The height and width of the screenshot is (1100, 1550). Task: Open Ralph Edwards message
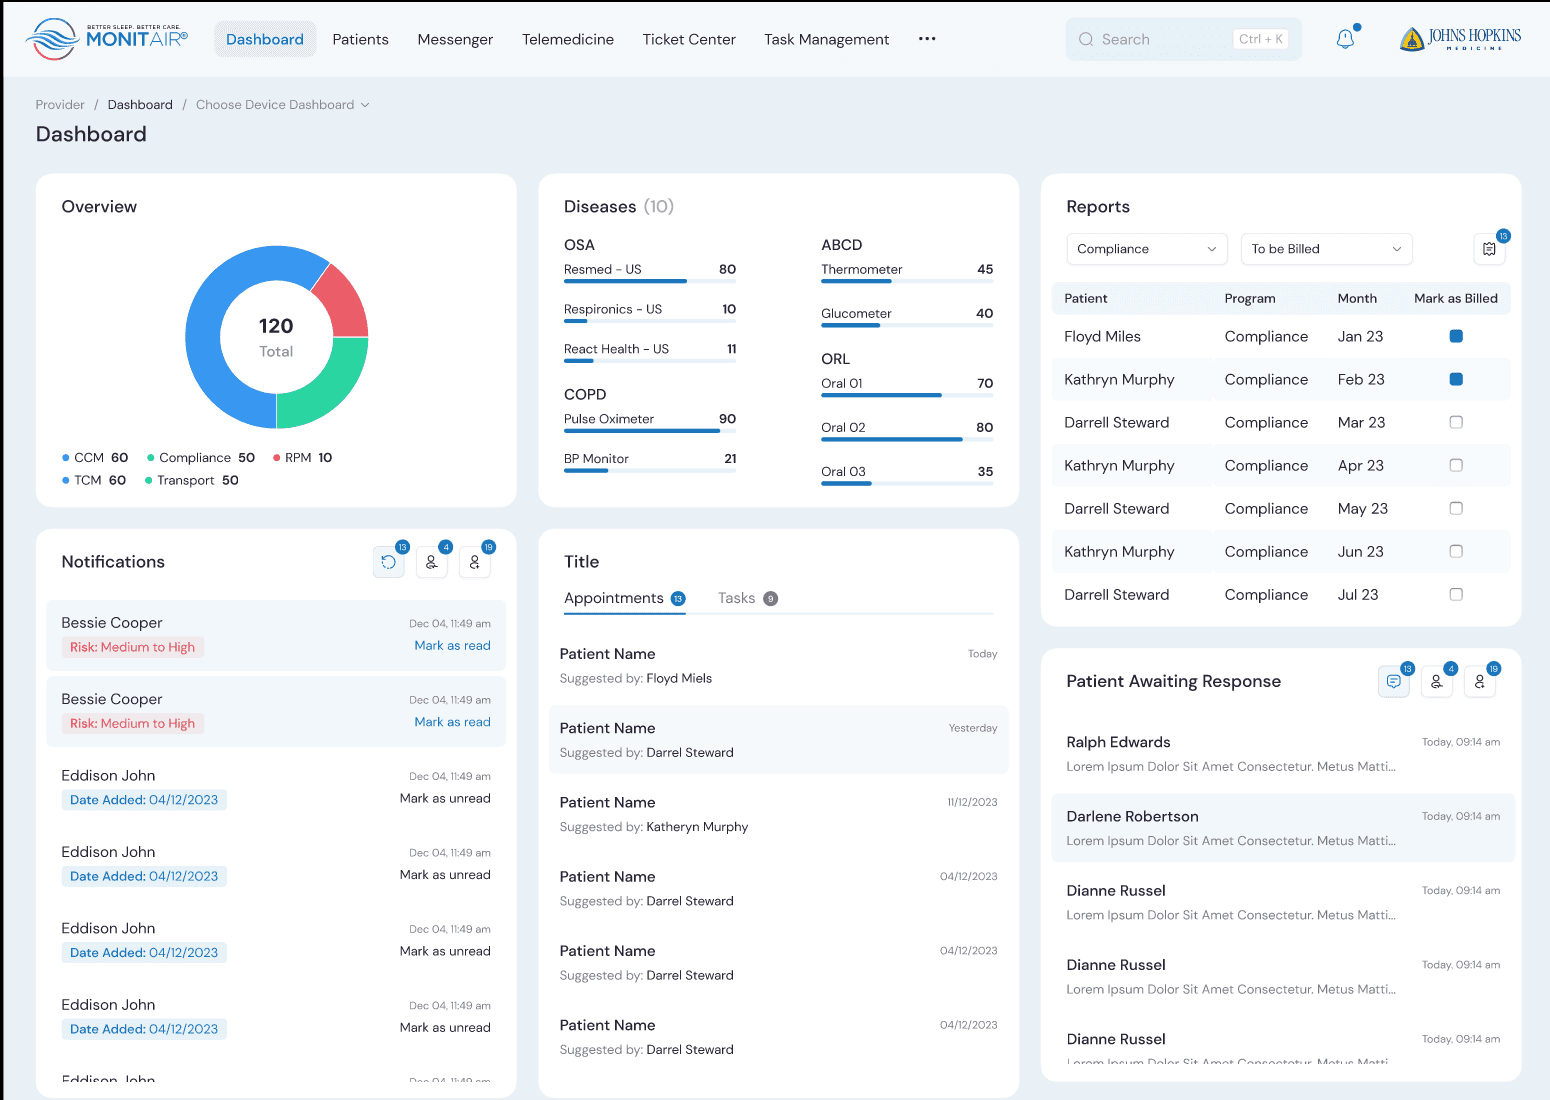tap(1283, 754)
